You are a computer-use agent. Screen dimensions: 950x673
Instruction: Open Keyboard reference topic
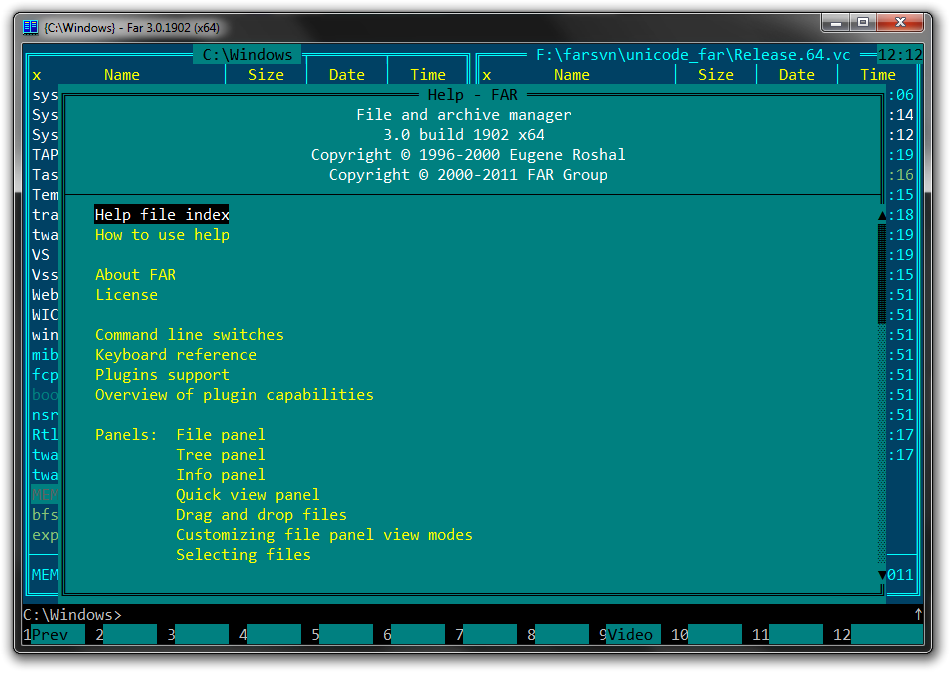176,354
